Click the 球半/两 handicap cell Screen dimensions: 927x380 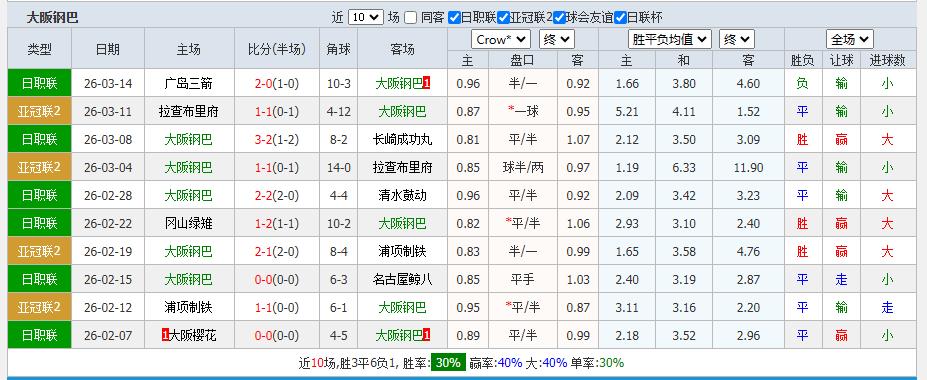point(523,168)
